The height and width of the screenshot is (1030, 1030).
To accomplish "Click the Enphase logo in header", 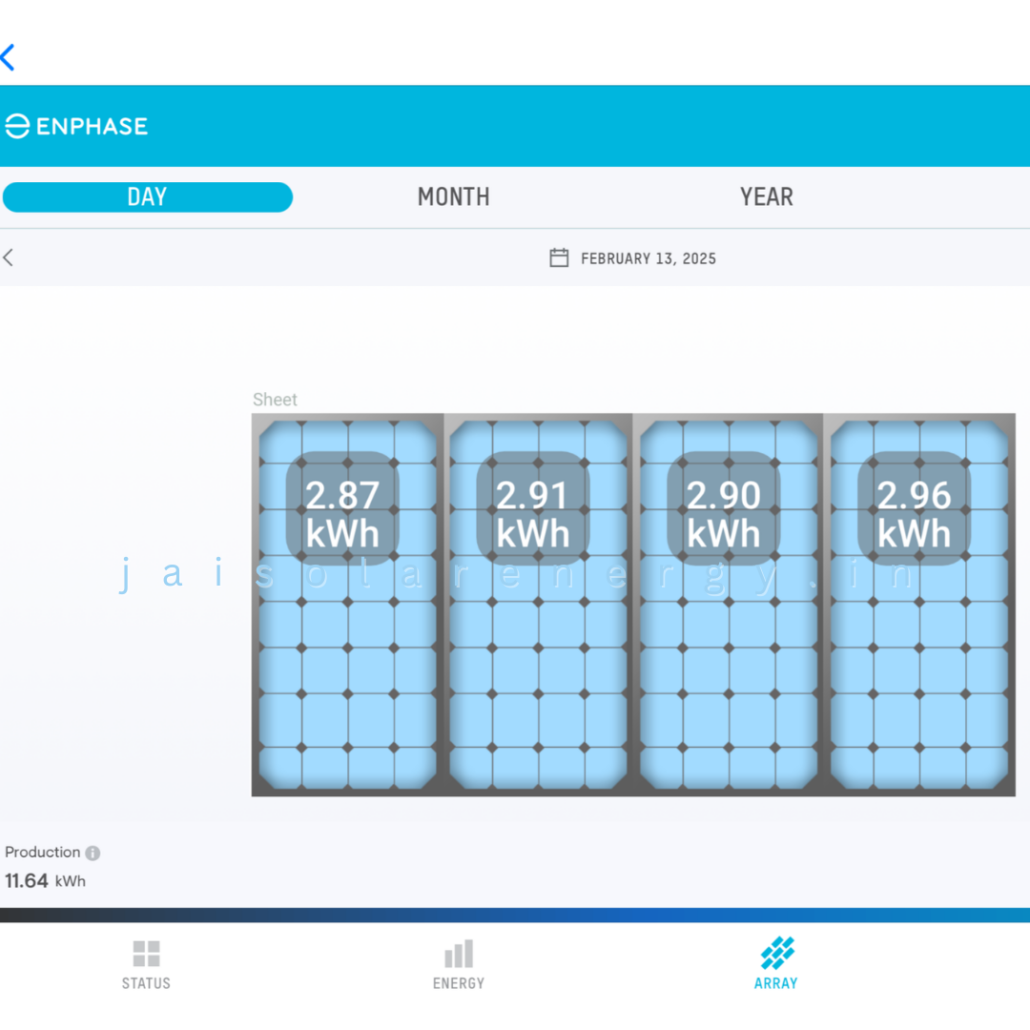I will [76, 126].
